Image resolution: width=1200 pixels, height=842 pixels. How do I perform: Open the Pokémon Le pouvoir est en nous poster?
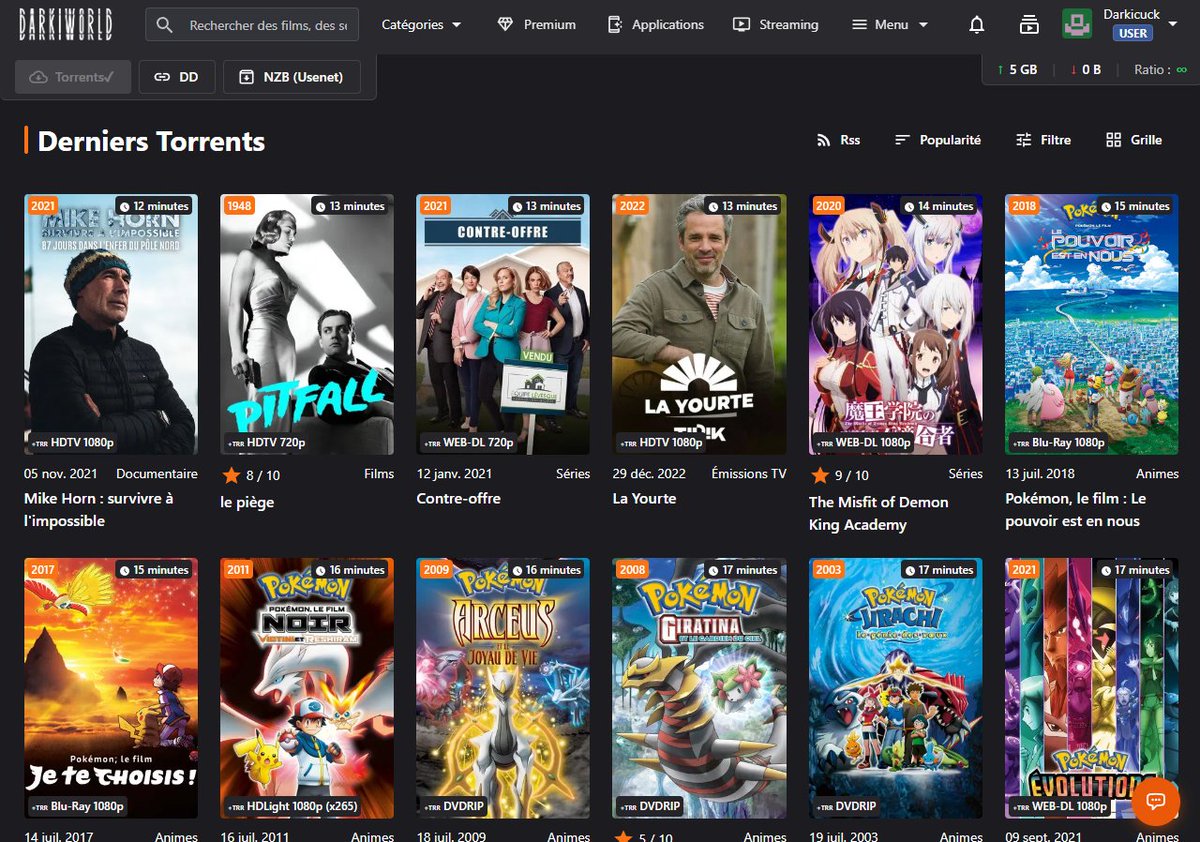[x=1091, y=325]
